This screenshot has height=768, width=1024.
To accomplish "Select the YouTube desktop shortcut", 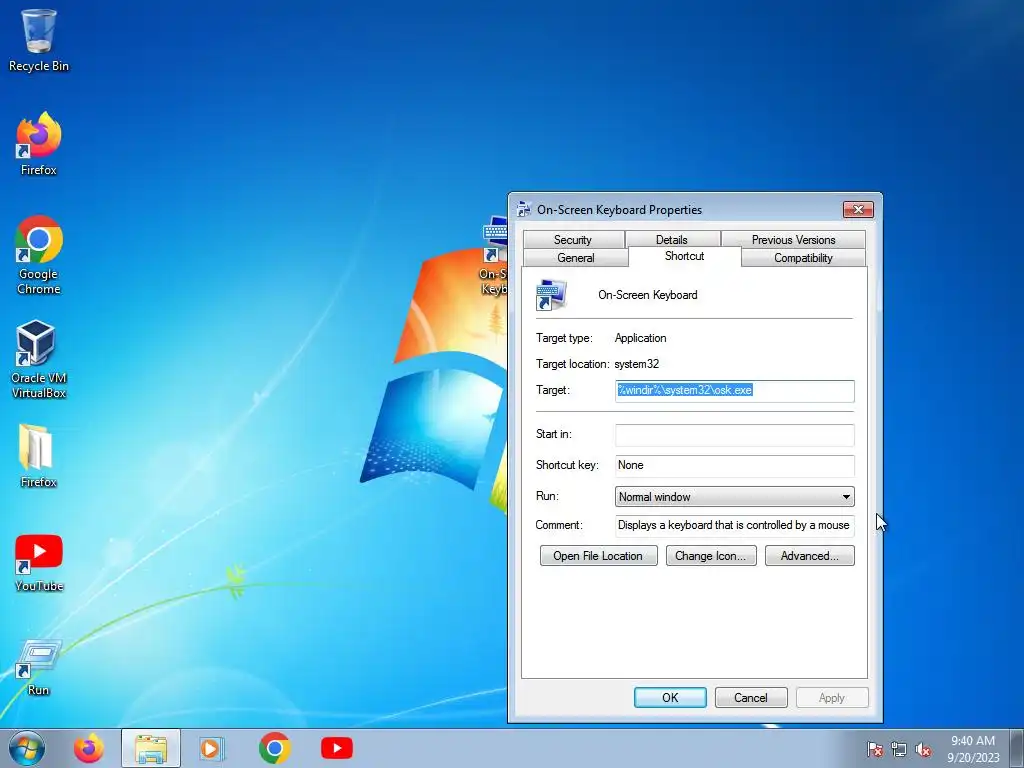I will tap(39, 562).
